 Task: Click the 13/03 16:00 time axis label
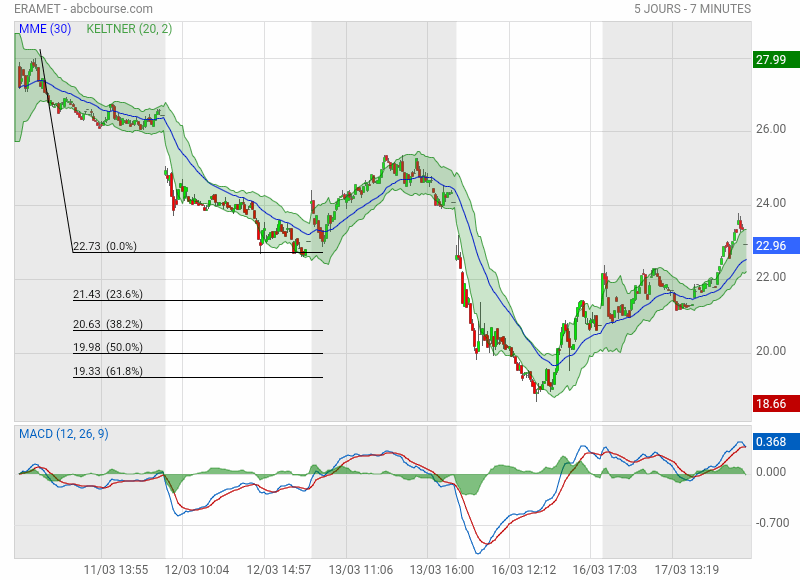[442, 570]
